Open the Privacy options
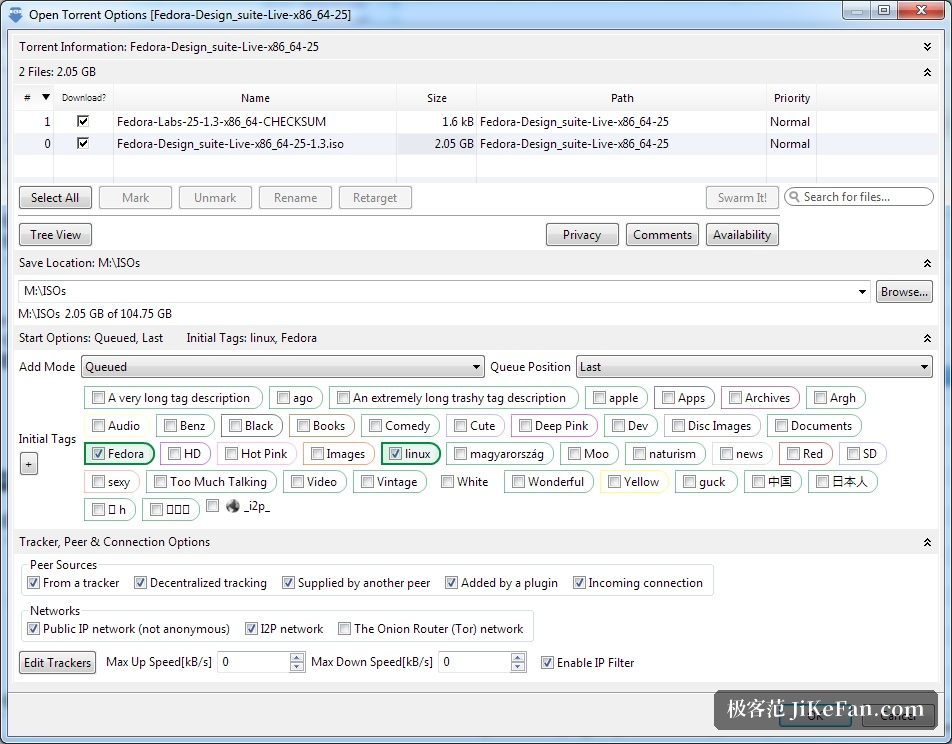Screen dimensions: 952x744 click(582, 235)
